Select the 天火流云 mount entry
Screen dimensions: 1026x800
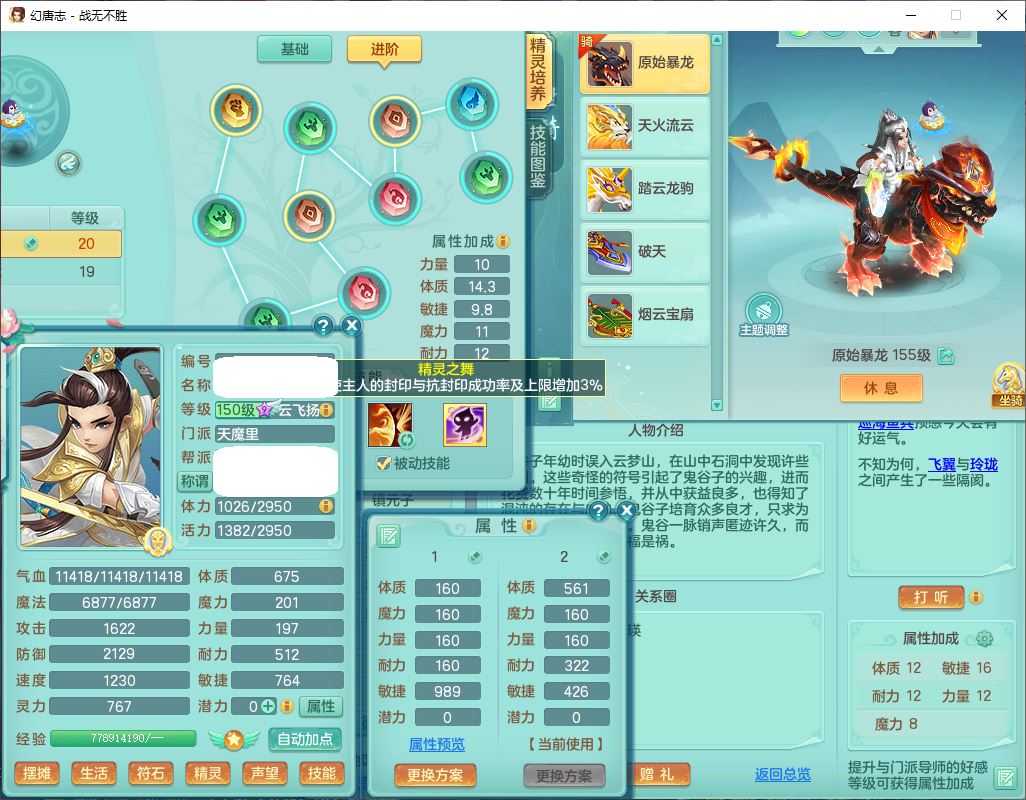645,126
